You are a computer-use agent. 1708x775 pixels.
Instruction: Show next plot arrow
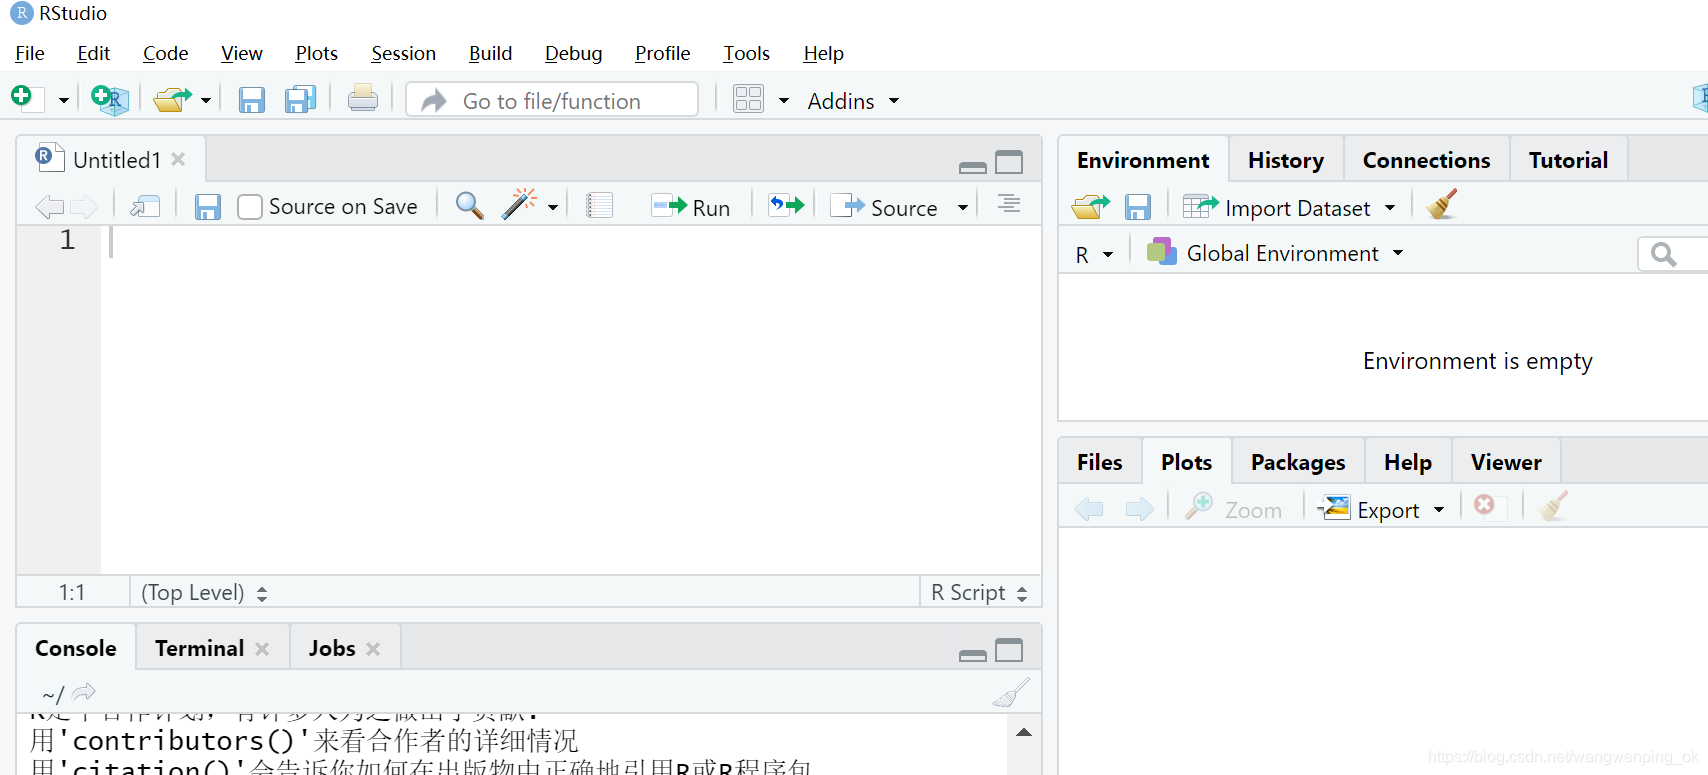1140,509
